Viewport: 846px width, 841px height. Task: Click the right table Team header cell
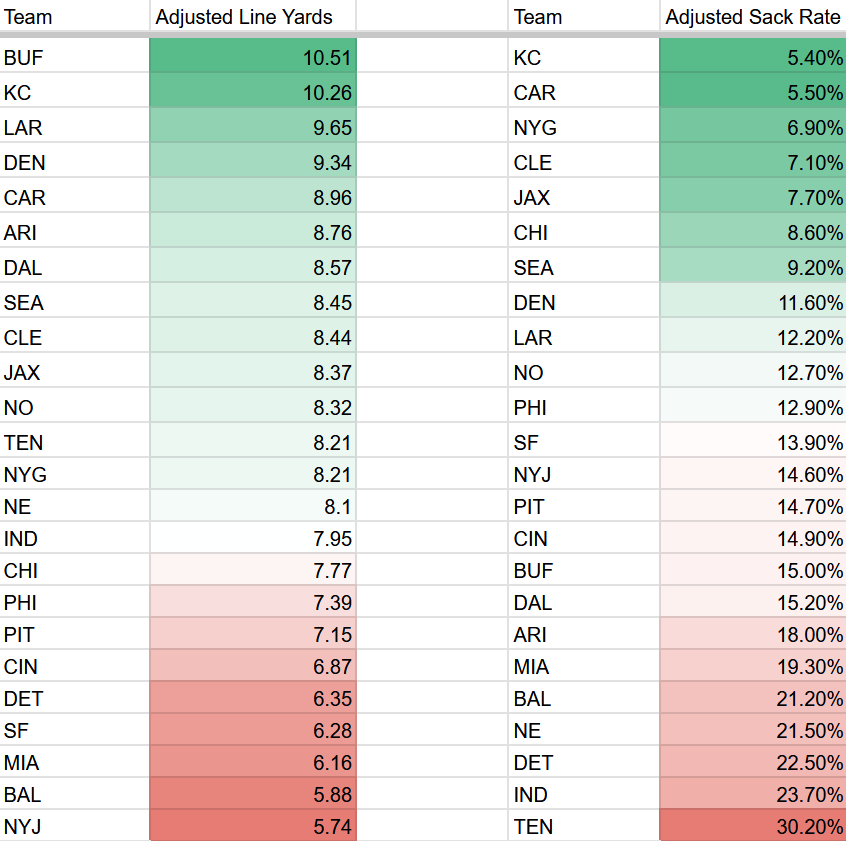584,17
